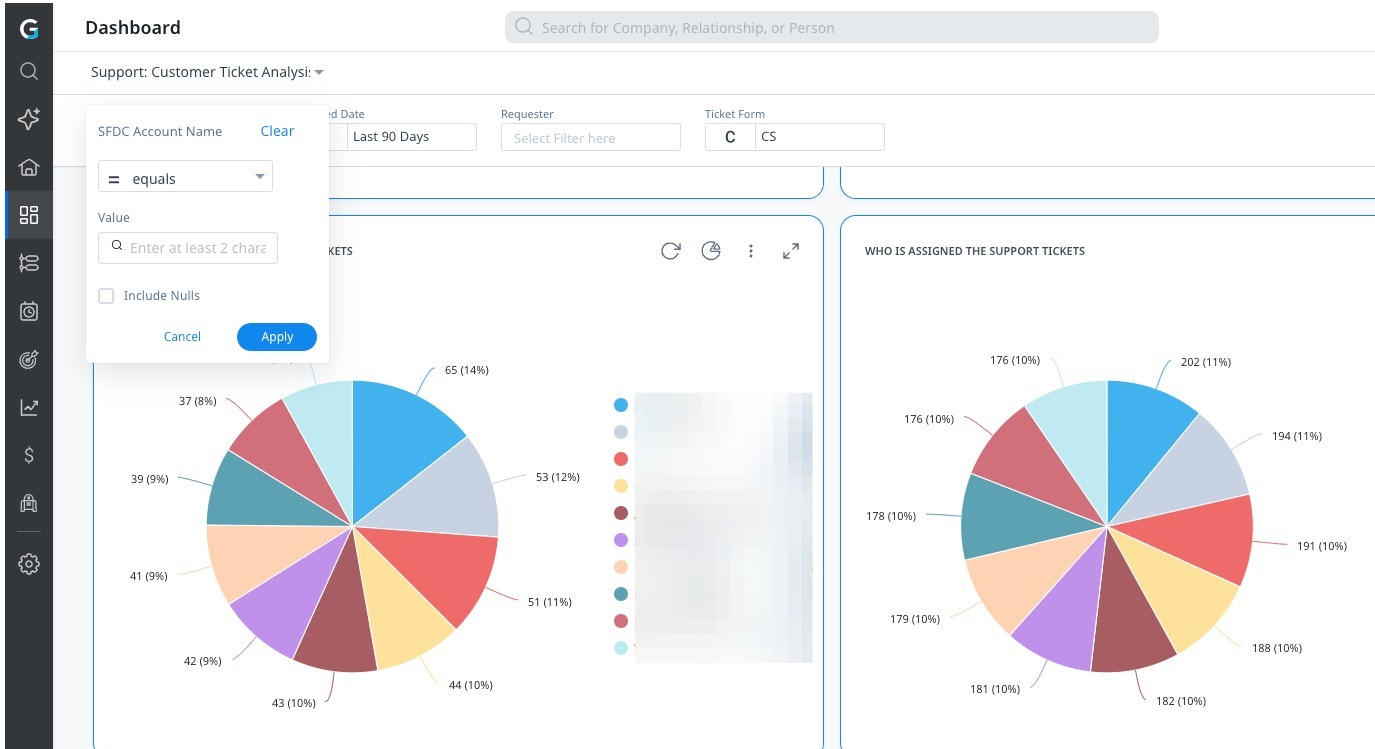Image resolution: width=1375 pixels, height=749 pixels.
Task: Click the 42 (9%) data label
Action: tap(203, 661)
